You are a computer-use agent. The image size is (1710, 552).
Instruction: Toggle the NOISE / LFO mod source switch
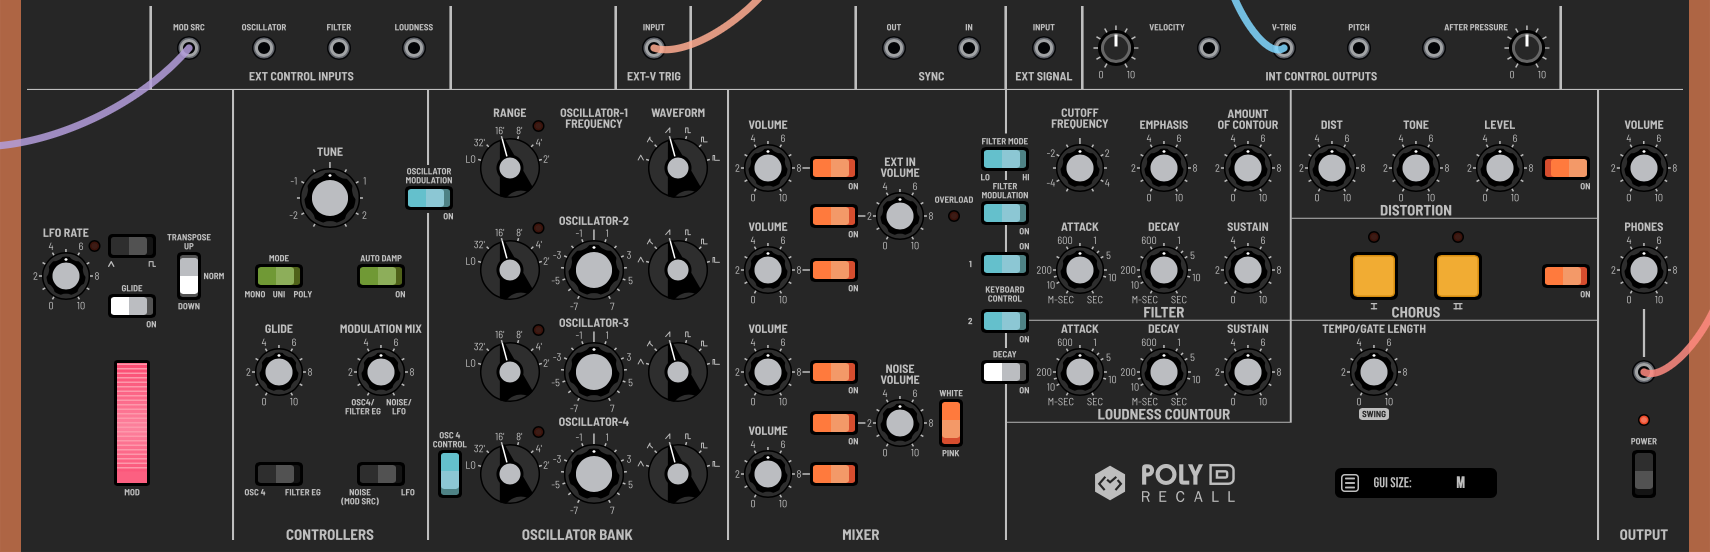click(x=381, y=474)
